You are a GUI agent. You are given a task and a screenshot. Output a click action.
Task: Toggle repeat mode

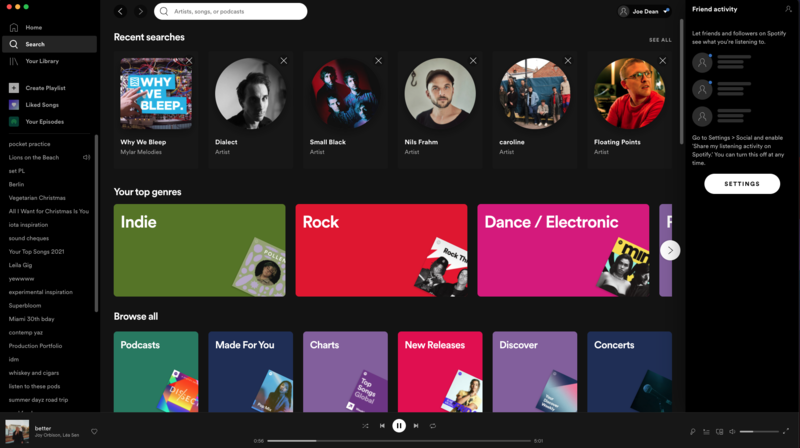[x=433, y=426]
